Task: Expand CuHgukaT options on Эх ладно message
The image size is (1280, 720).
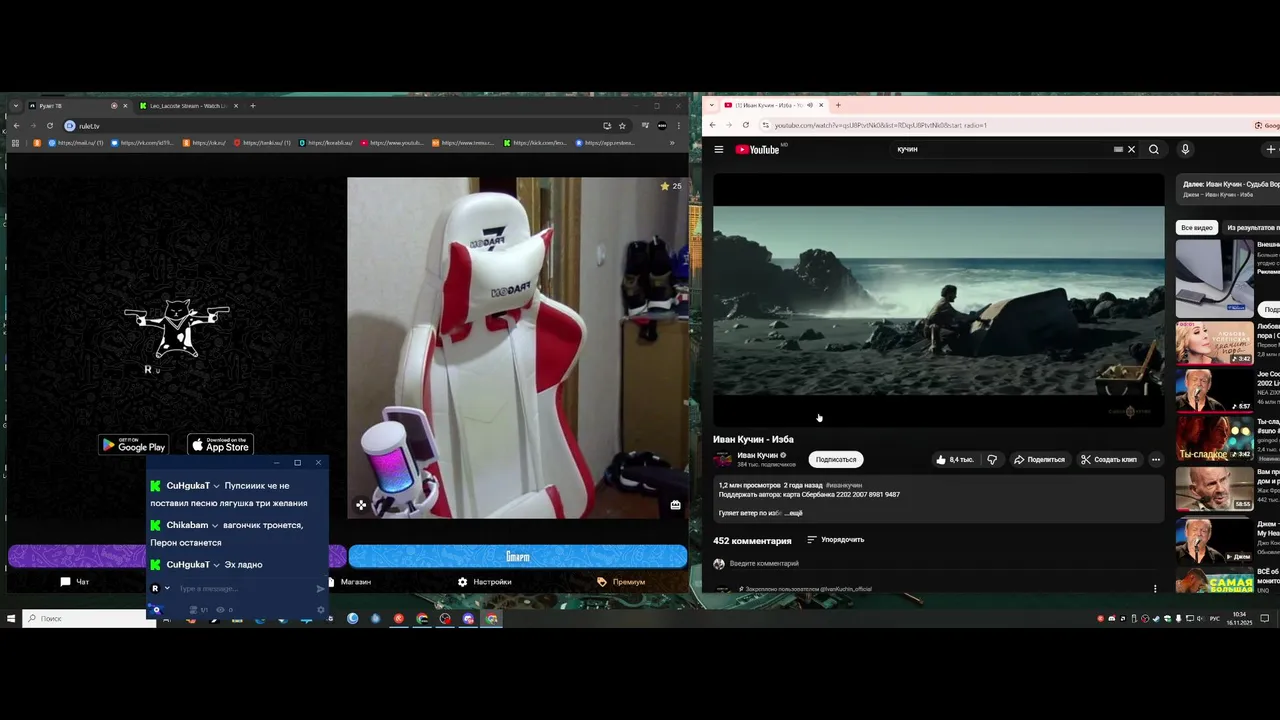Action: pos(217,565)
